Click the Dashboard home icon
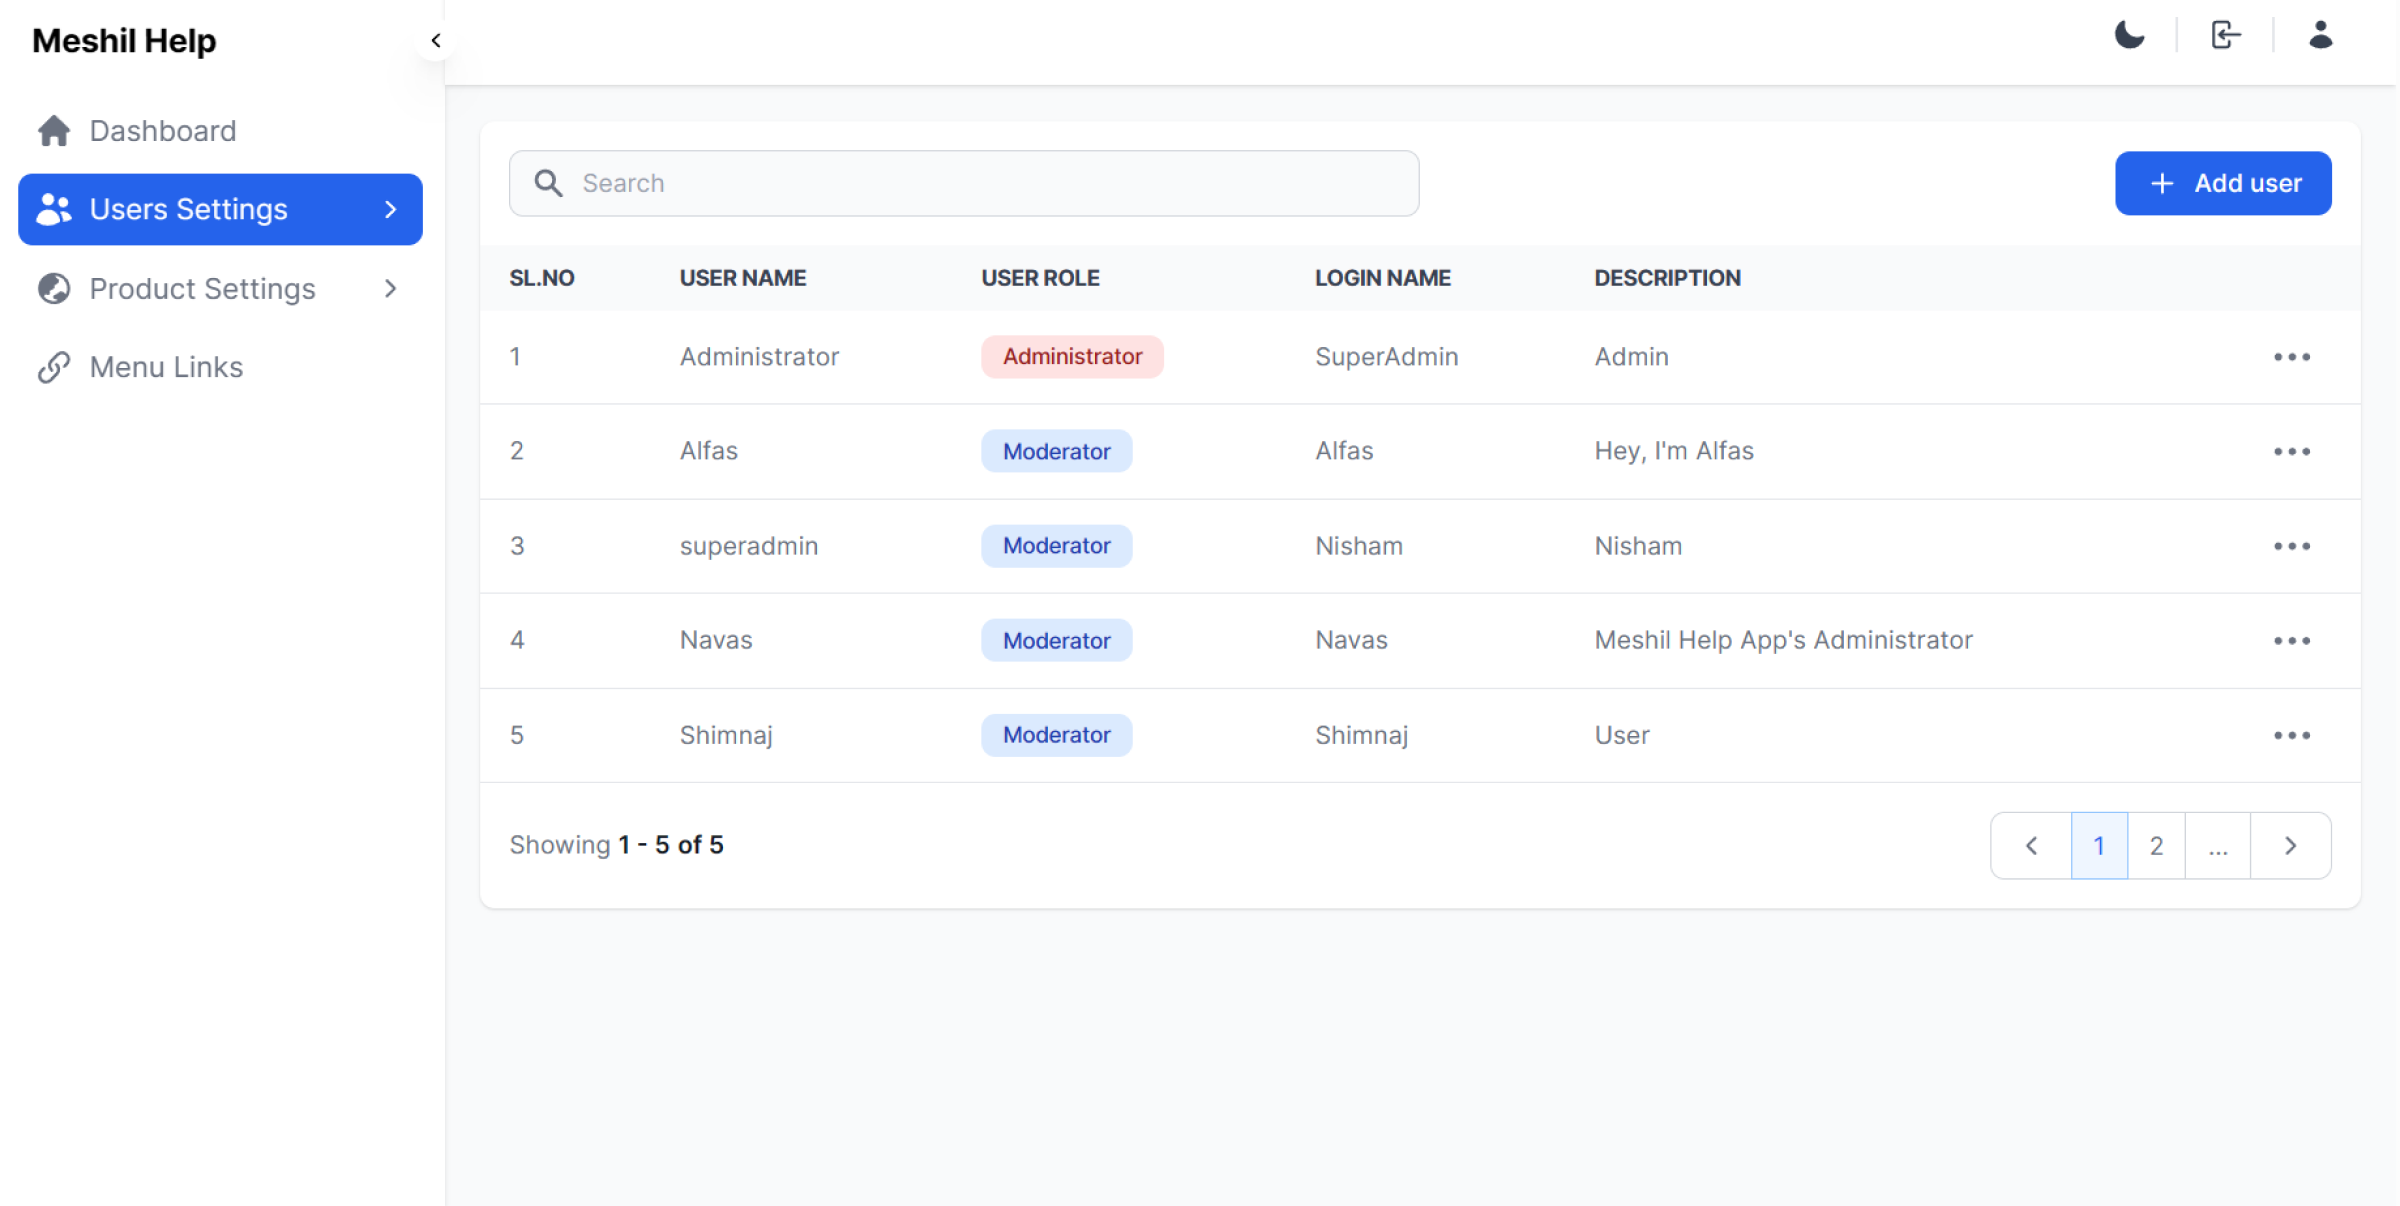 click(54, 131)
